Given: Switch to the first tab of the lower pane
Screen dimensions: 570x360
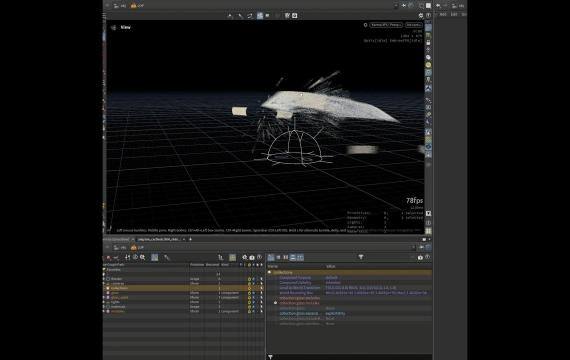Looking at the screenshot, I should click(116, 239).
